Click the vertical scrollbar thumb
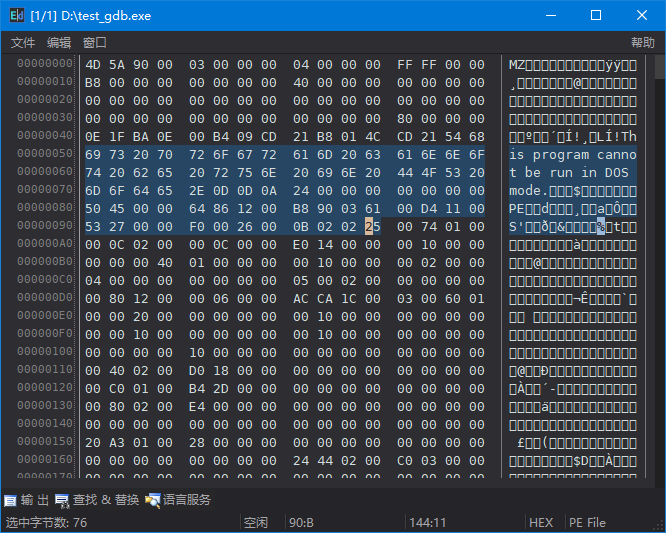Viewport: 666px width, 533px height. 660,67
